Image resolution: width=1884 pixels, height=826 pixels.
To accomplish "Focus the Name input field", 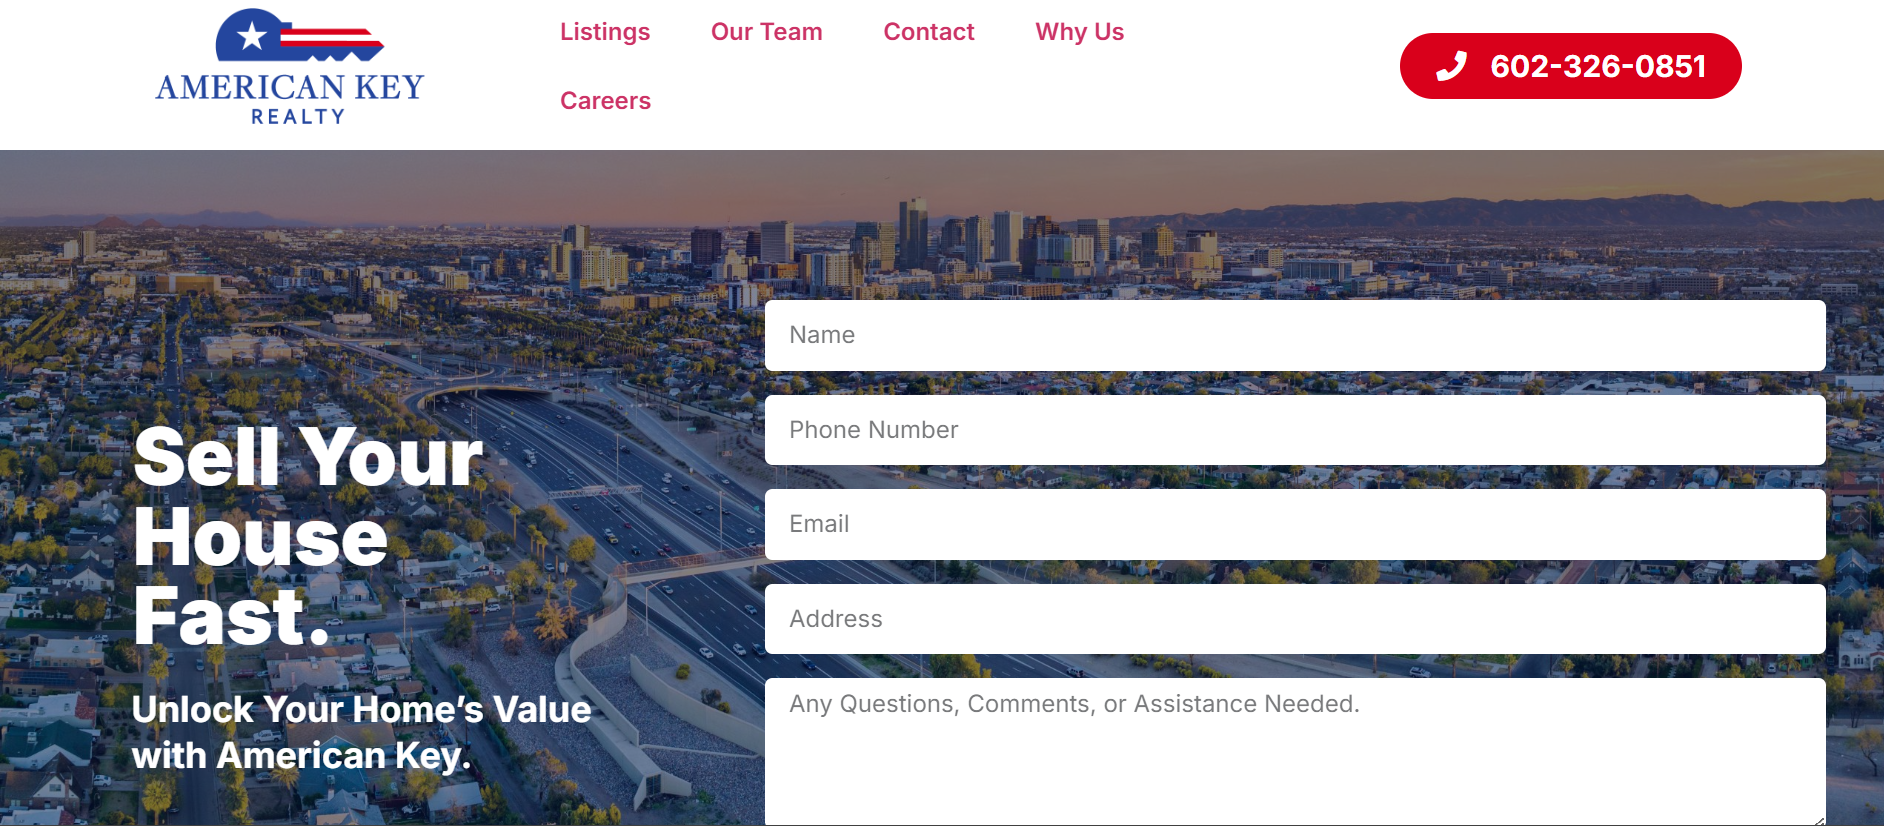I will [1295, 335].
